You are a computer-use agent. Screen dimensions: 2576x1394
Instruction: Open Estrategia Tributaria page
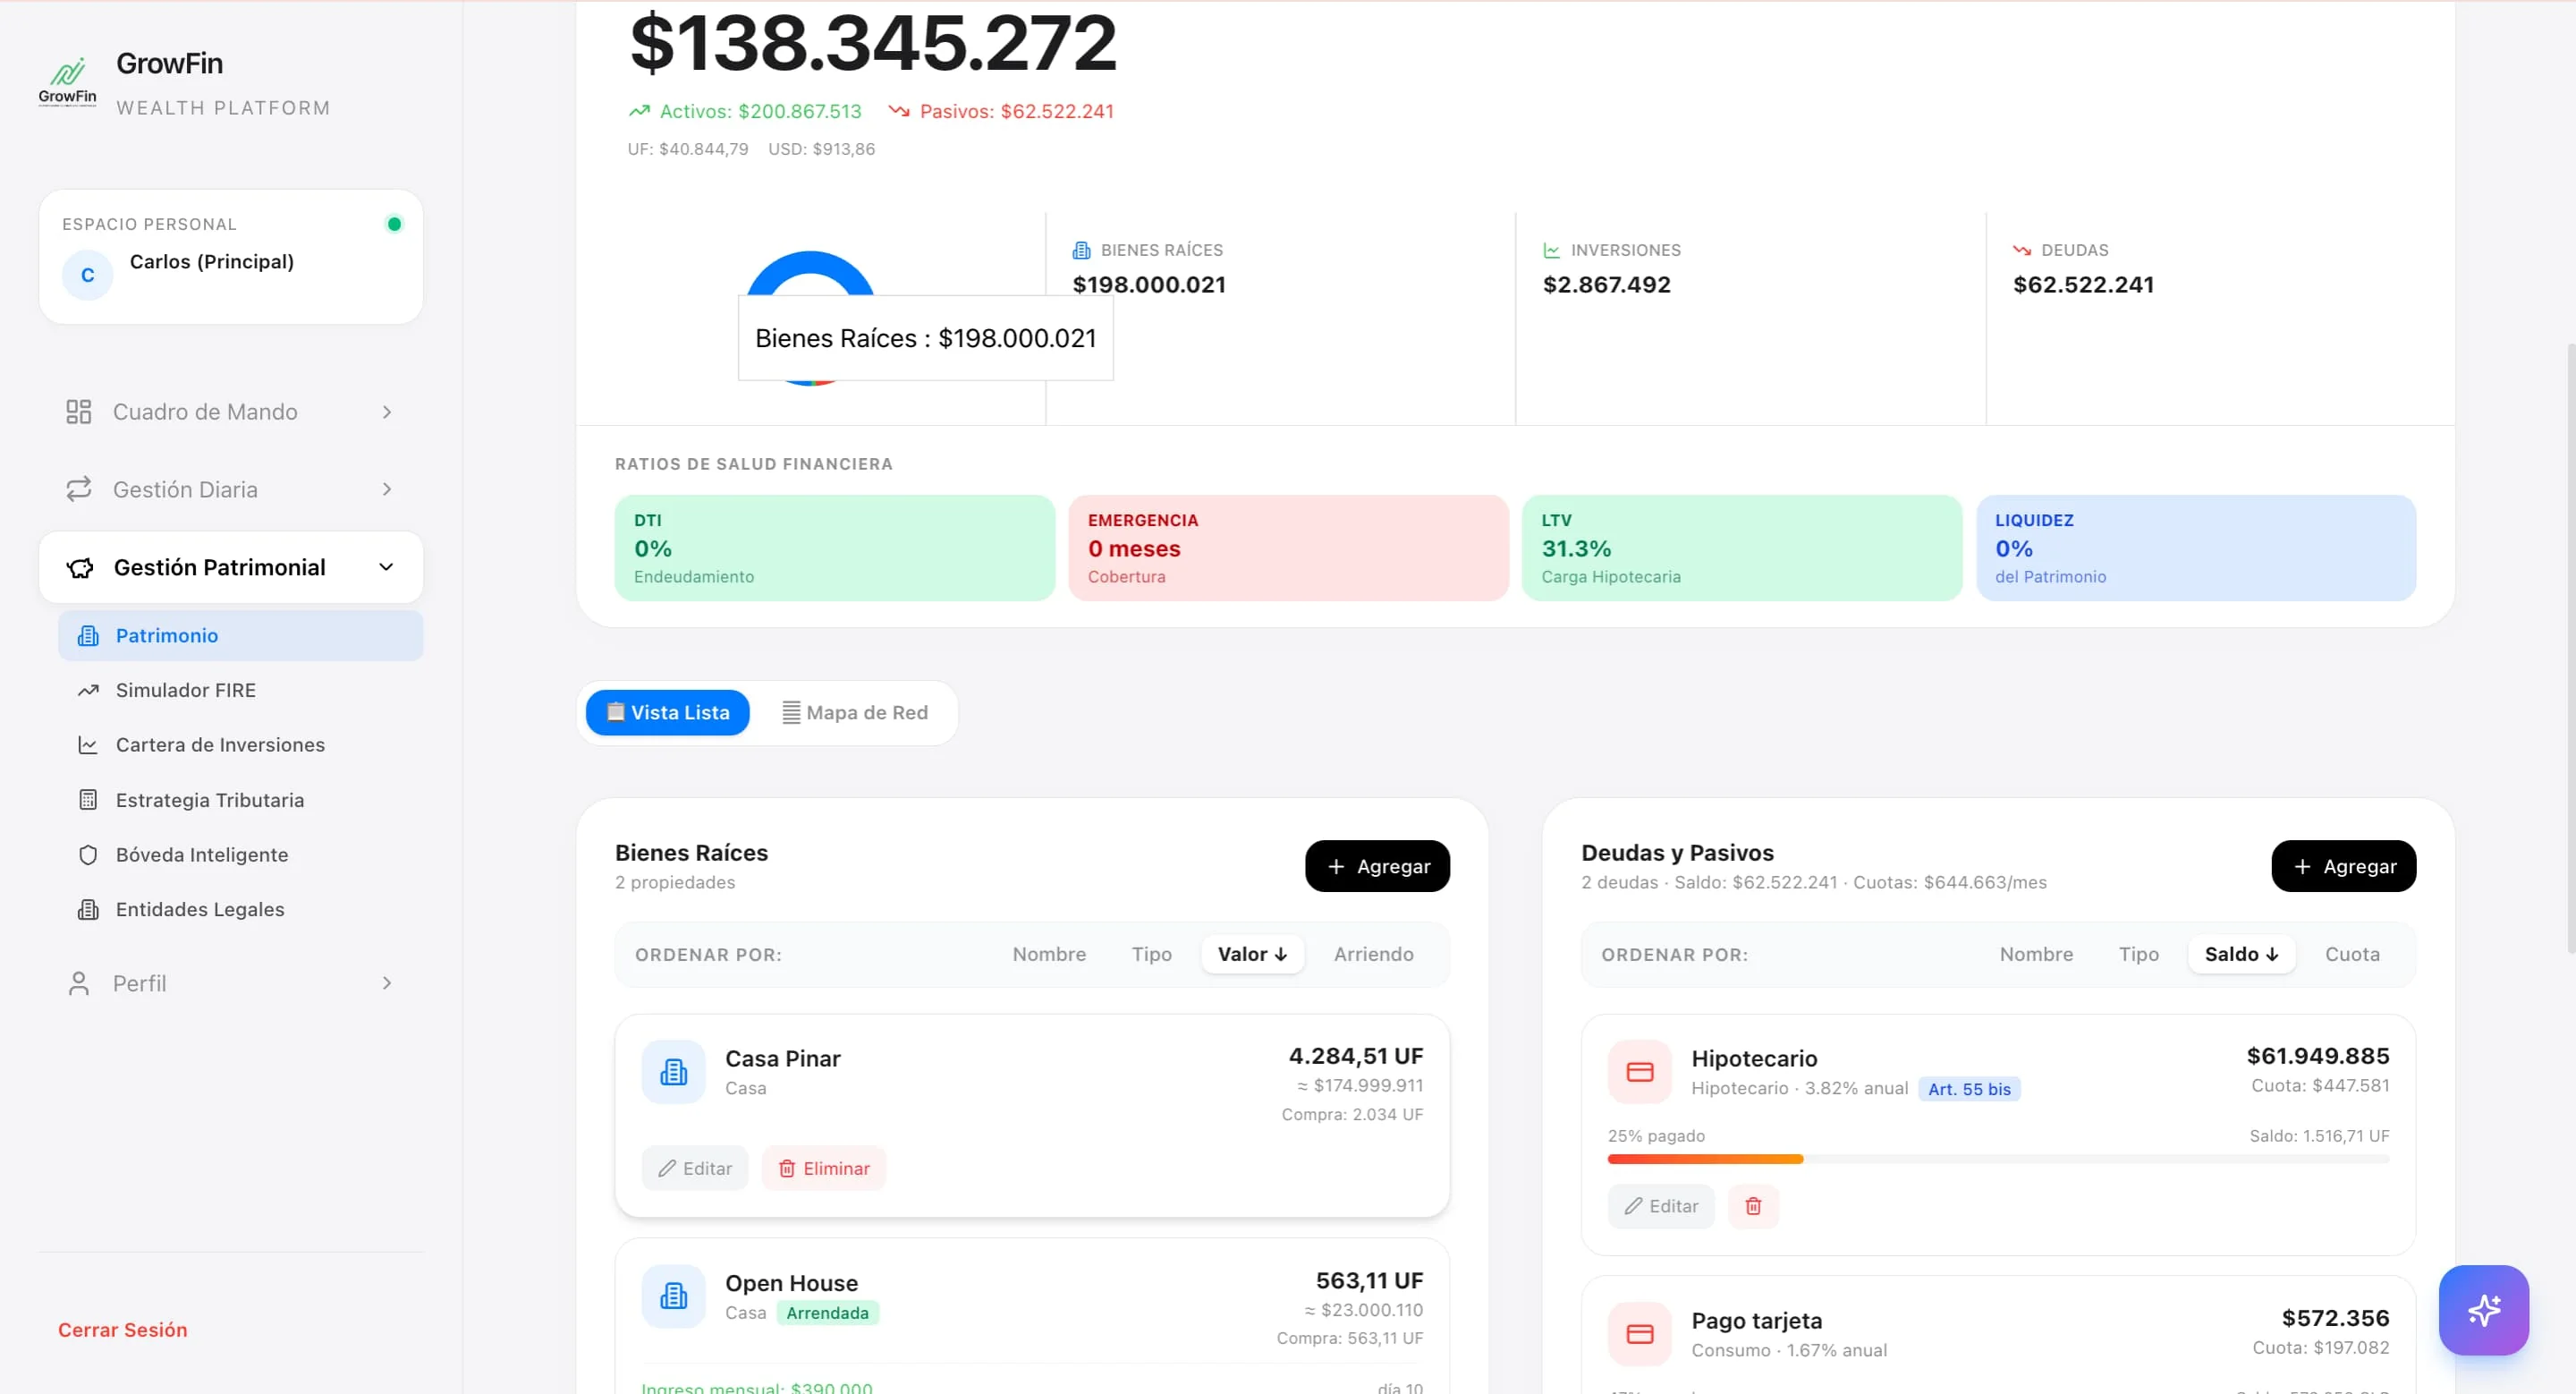click(x=241, y=800)
